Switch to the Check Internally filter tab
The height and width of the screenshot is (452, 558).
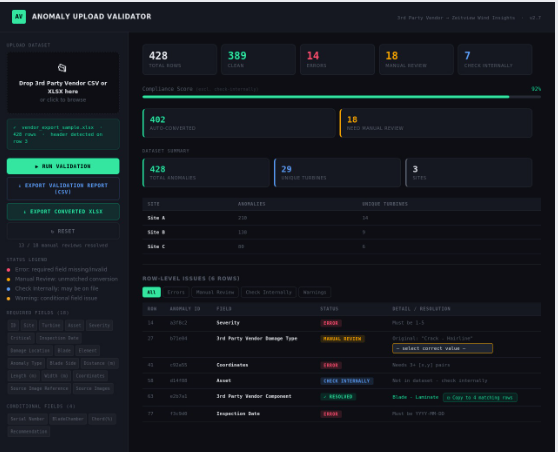[269, 292]
